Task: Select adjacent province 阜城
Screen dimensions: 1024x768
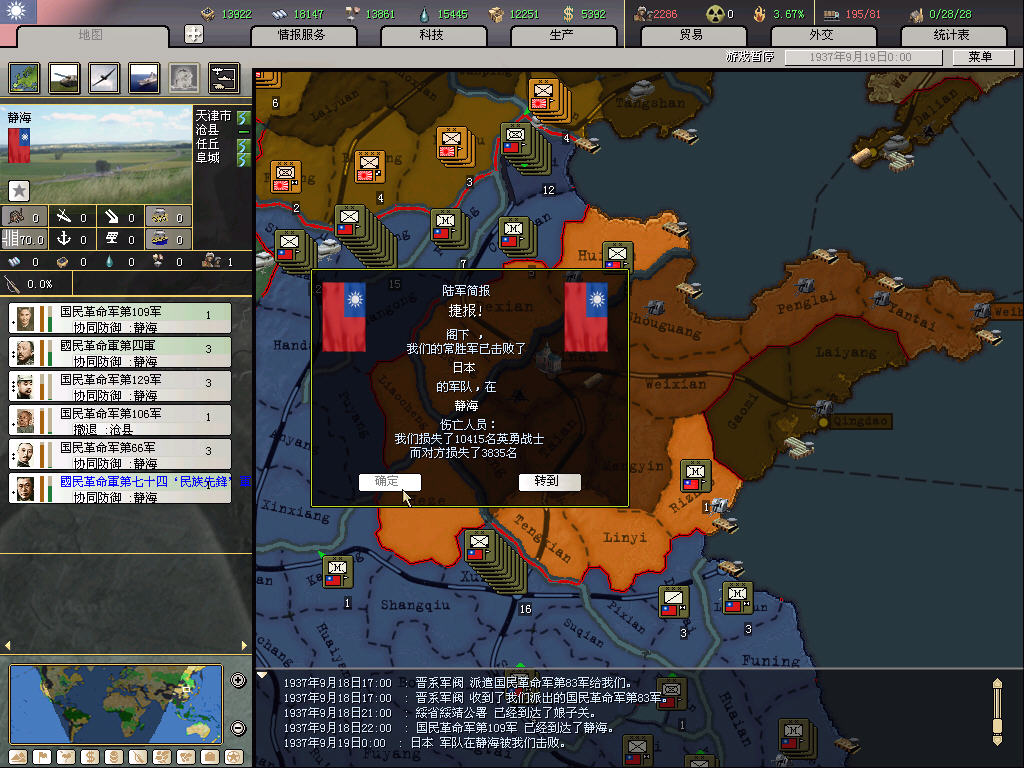Action: coord(208,157)
